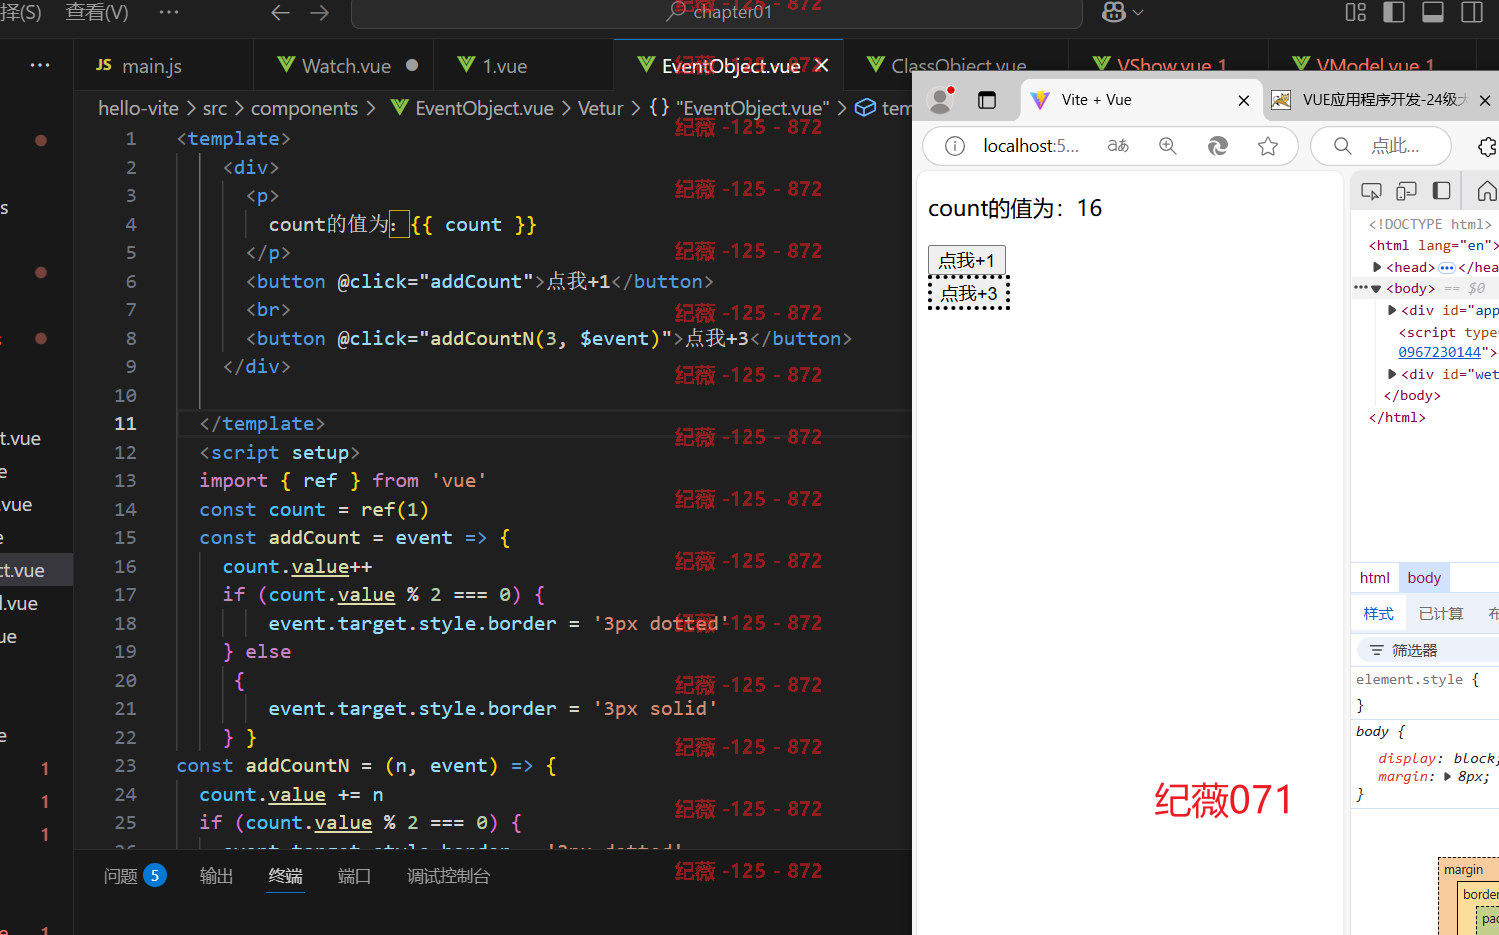Expand the div id="wet node

click(1392, 374)
